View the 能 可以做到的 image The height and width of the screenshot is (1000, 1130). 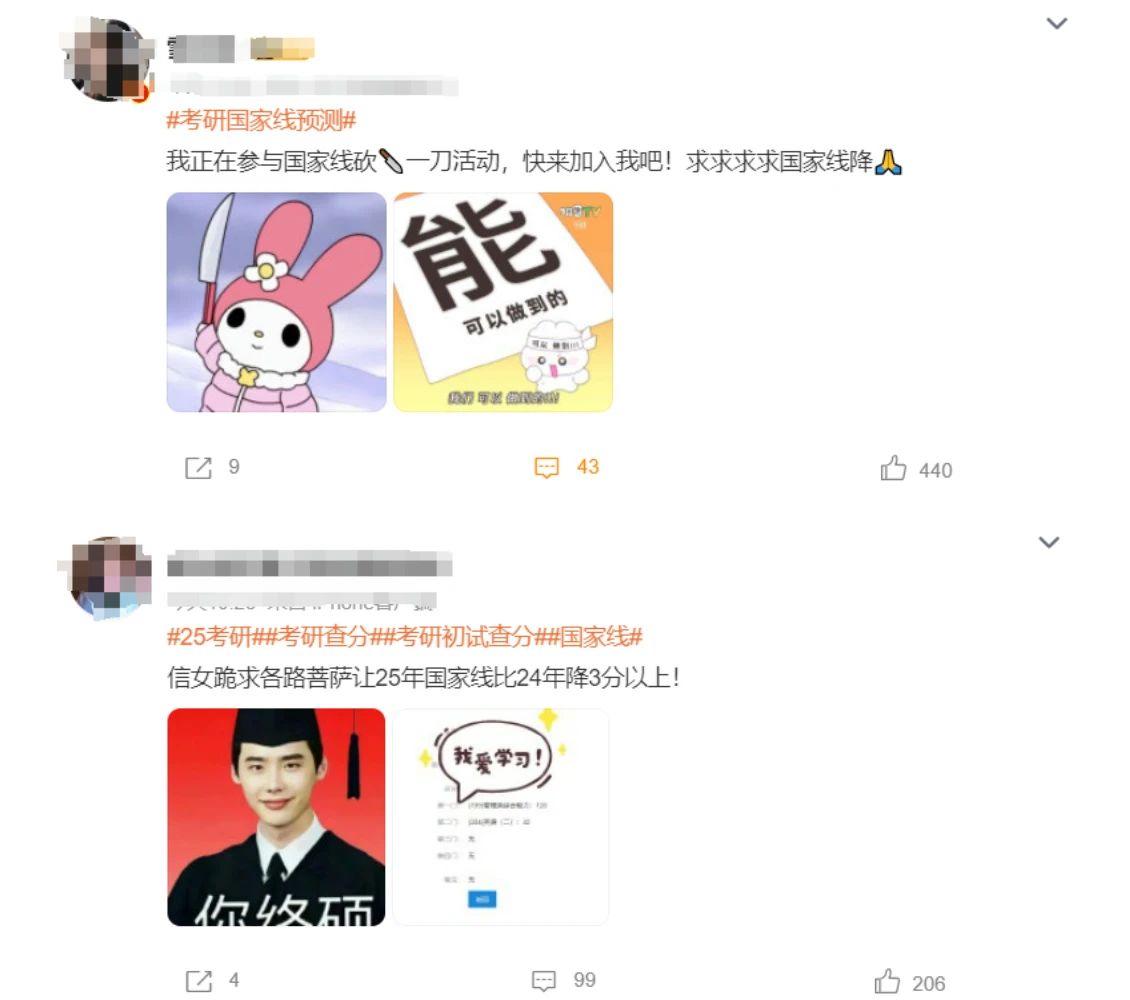503,303
